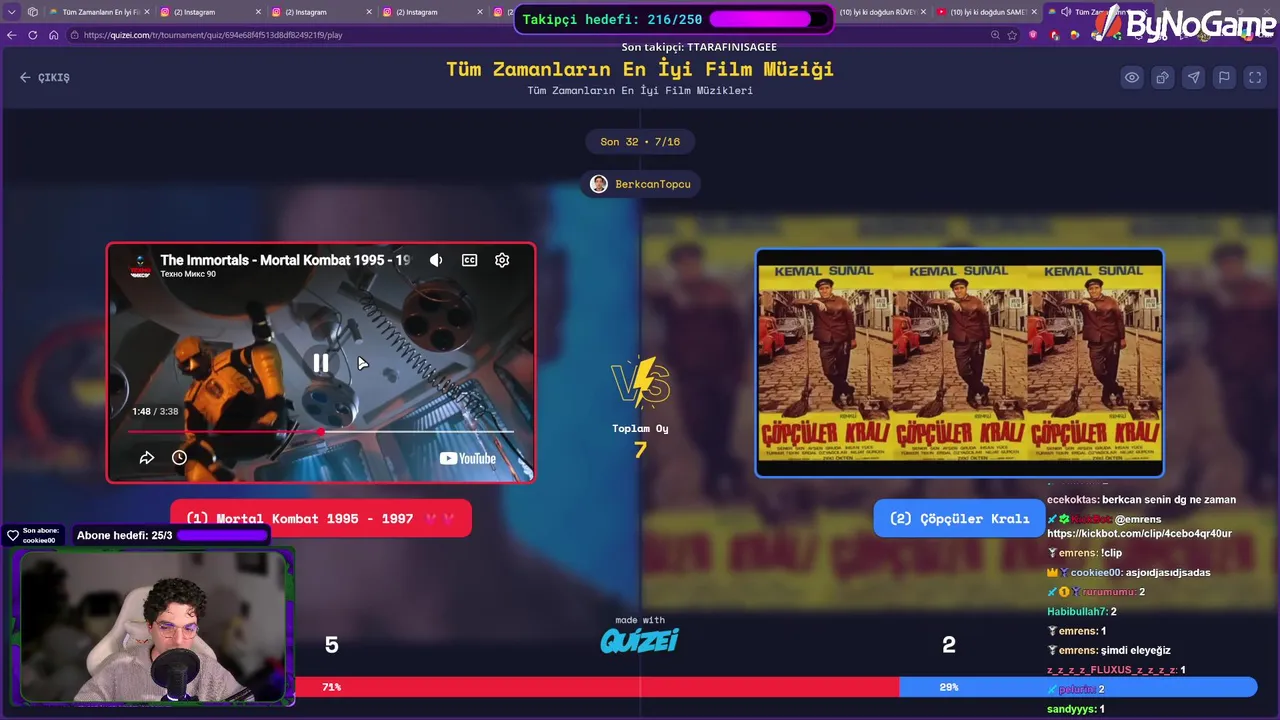This screenshot has width=1280, height=720.
Task: Click the site info icon before URL
Action: 76,35
